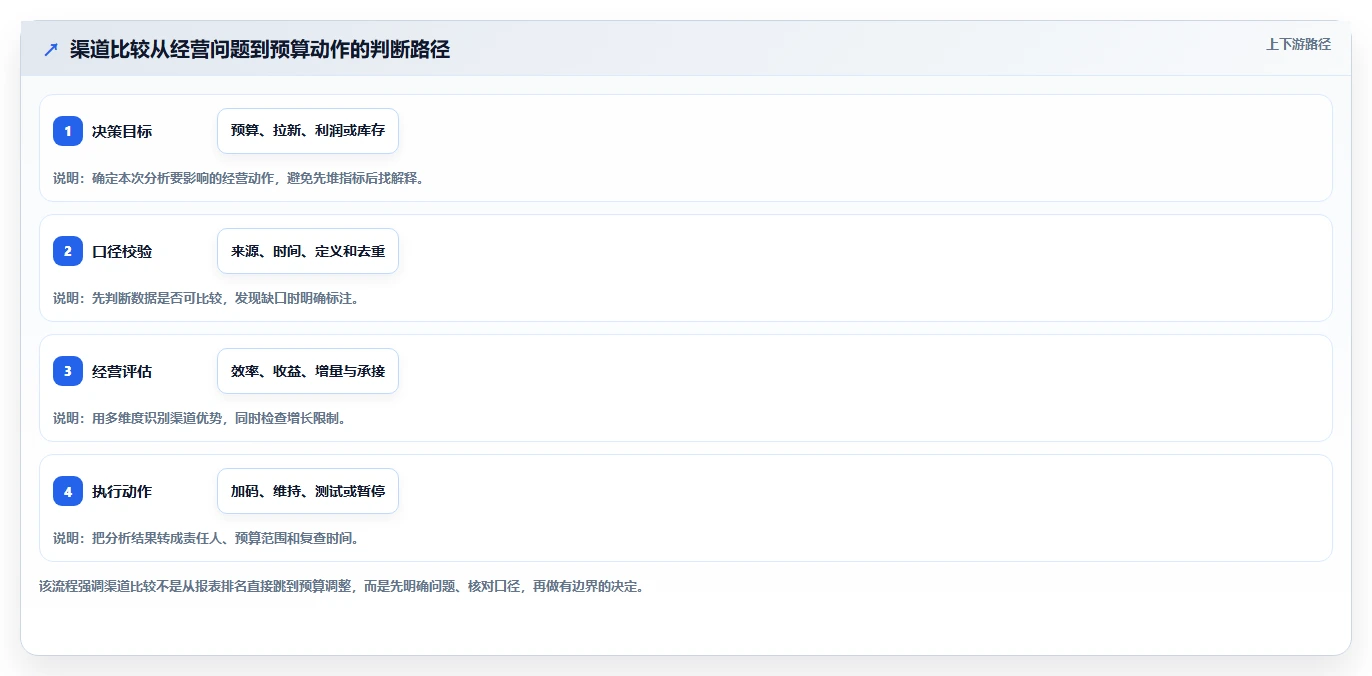Select the 执行动作 step label
This screenshot has width=1372, height=676.
[x=122, y=491]
